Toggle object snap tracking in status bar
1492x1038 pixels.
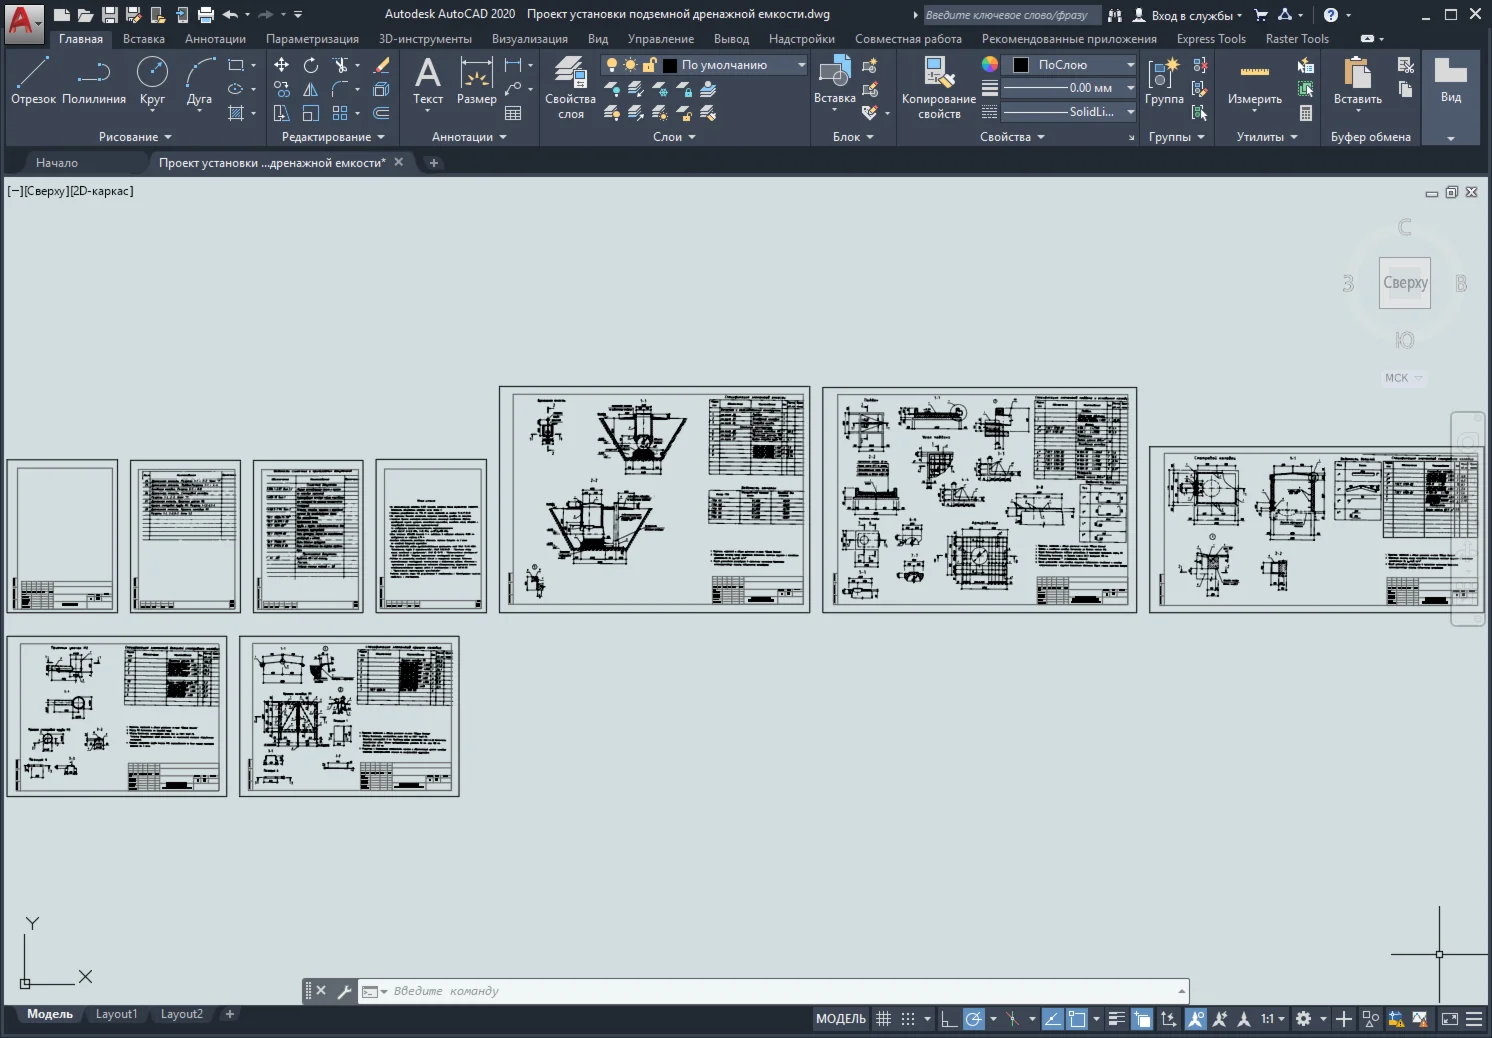click(1052, 1019)
